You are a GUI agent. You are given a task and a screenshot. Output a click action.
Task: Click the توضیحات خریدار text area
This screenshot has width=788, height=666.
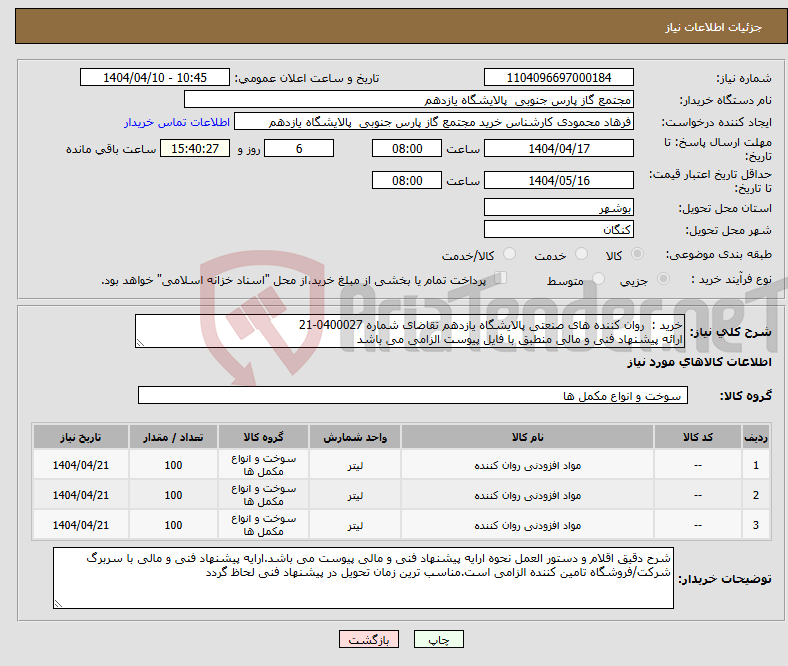363,578
